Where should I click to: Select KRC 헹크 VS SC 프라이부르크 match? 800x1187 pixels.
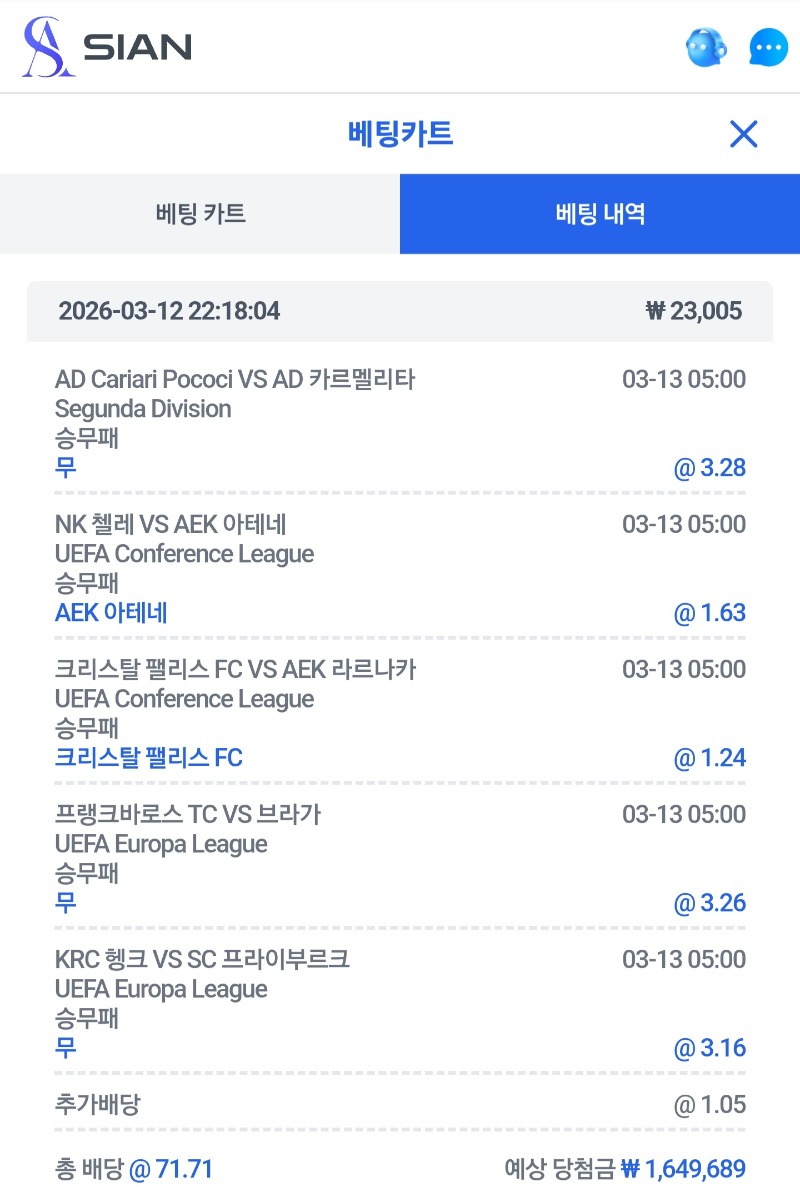pos(202,959)
